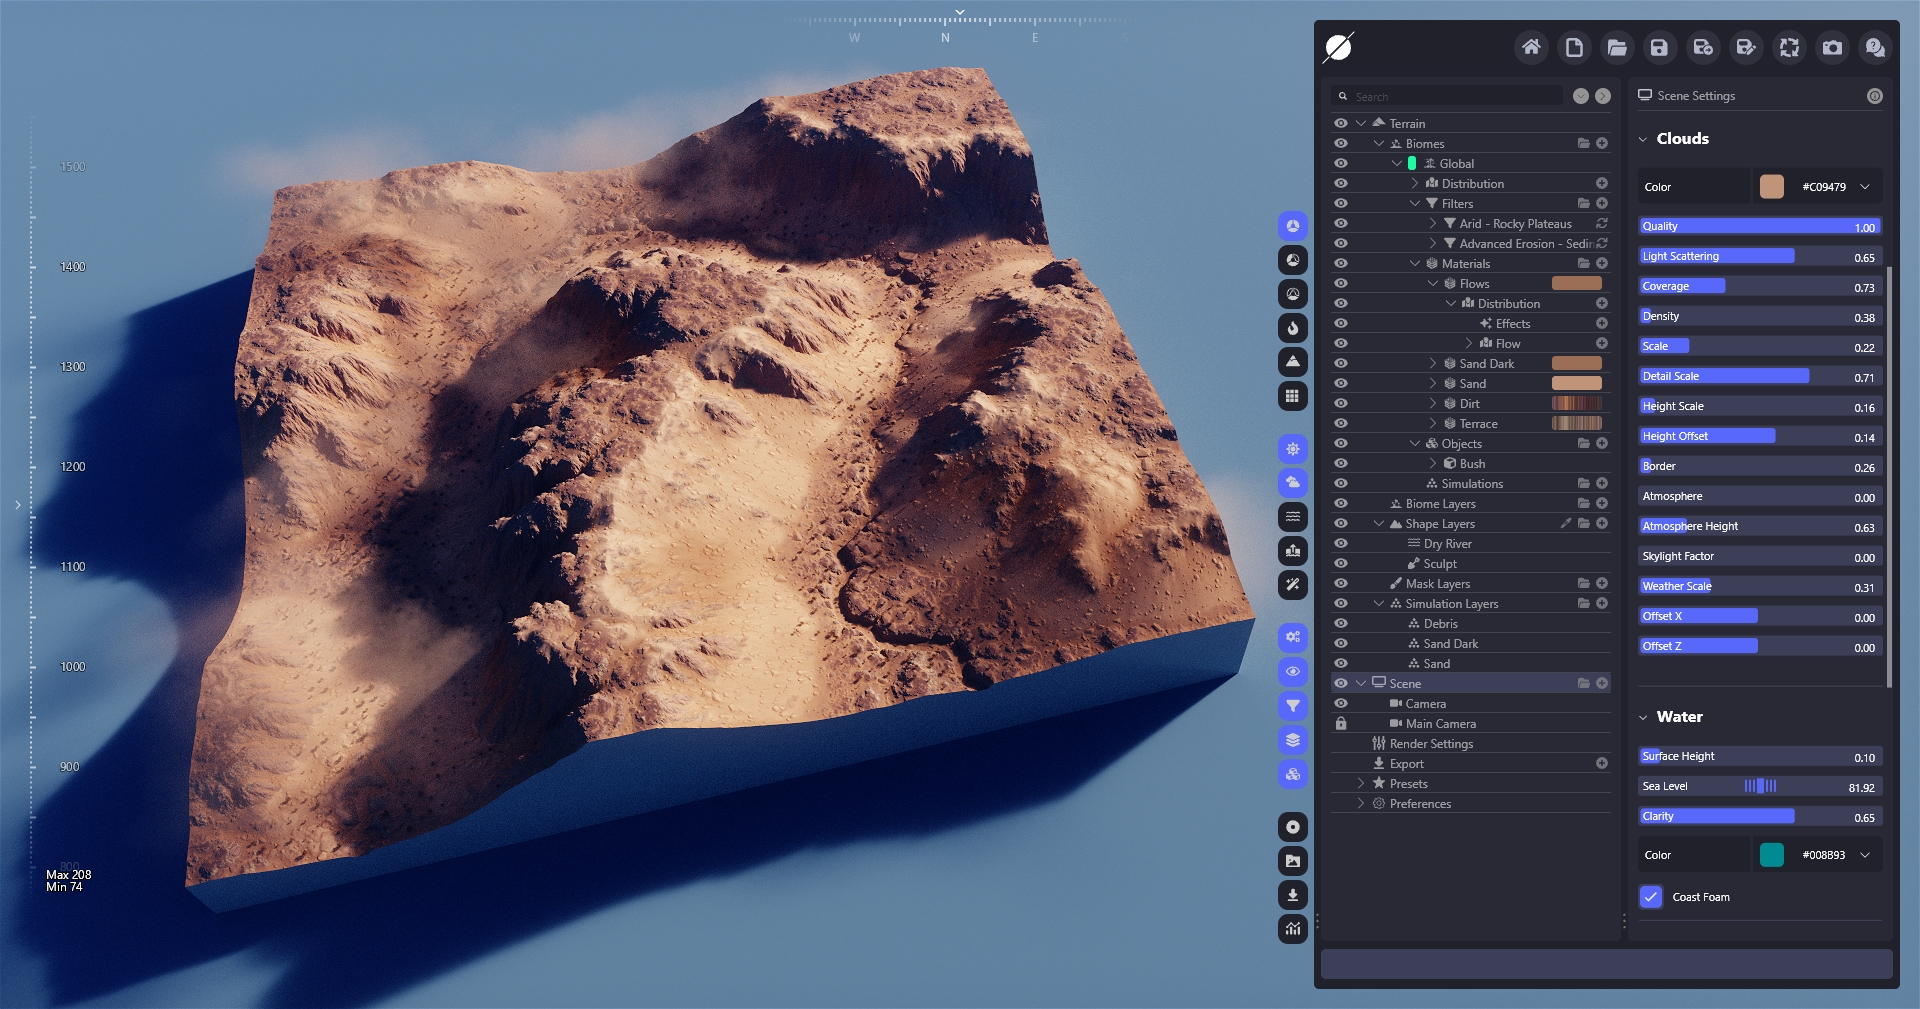
Task: Collapse the Clouds section
Action: [1643, 139]
